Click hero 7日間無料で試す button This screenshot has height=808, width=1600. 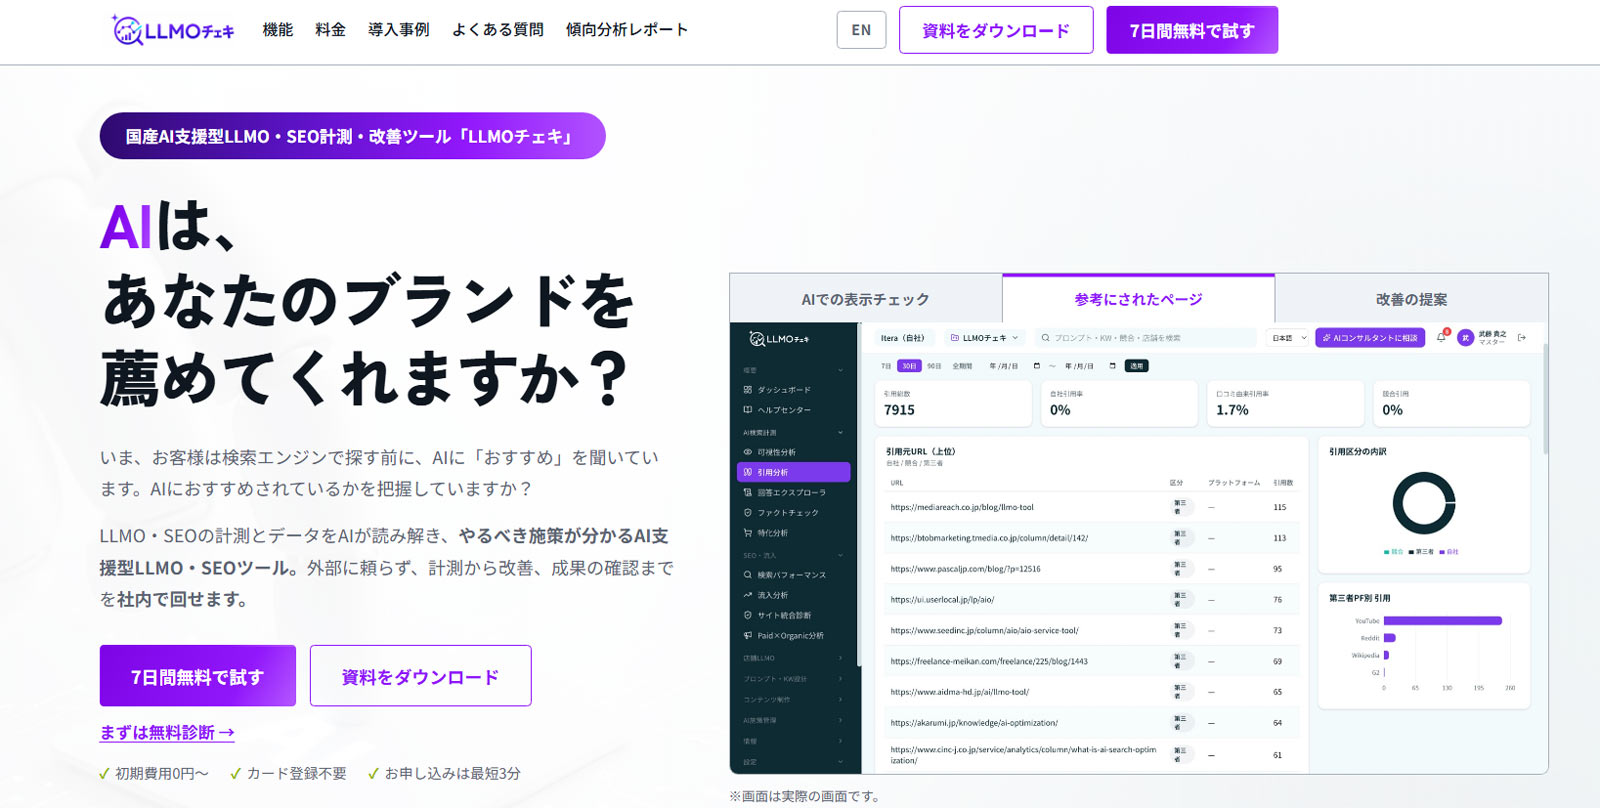198,676
